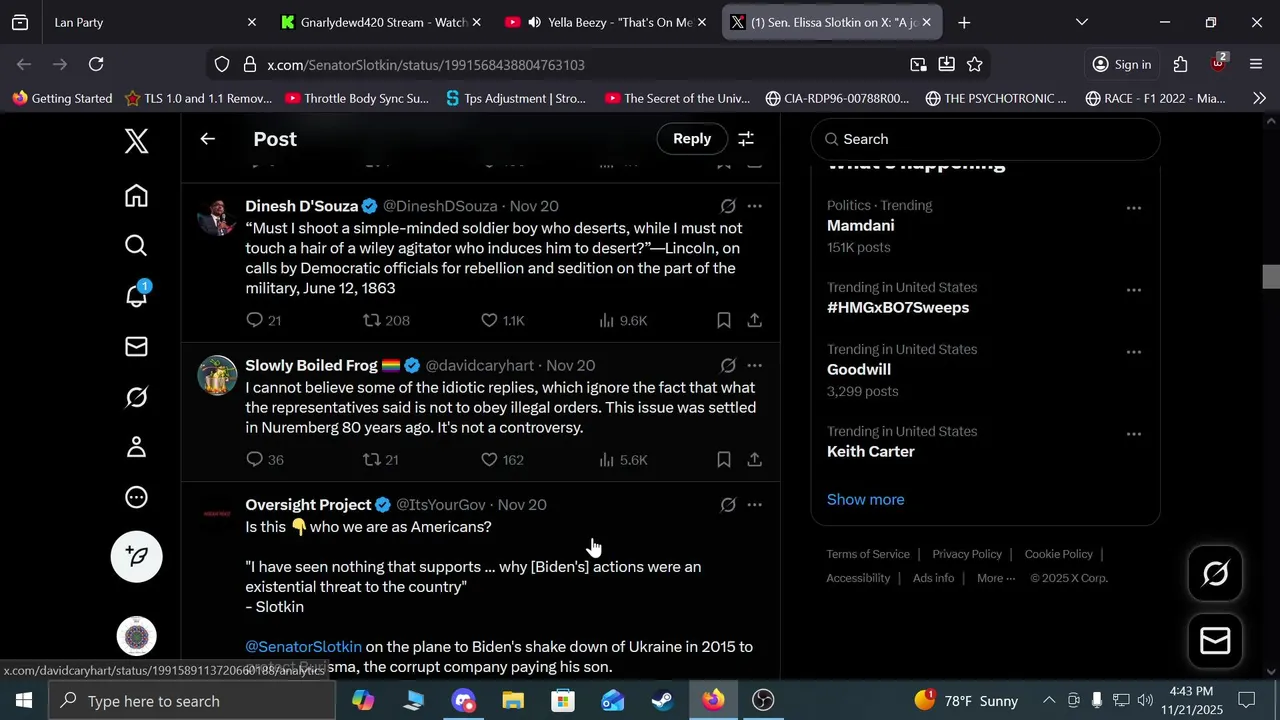This screenshot has height=720, width=1280.
Task: Open Grok explain on Dinesh D'Souza post
Action: [x=728, y=206]
